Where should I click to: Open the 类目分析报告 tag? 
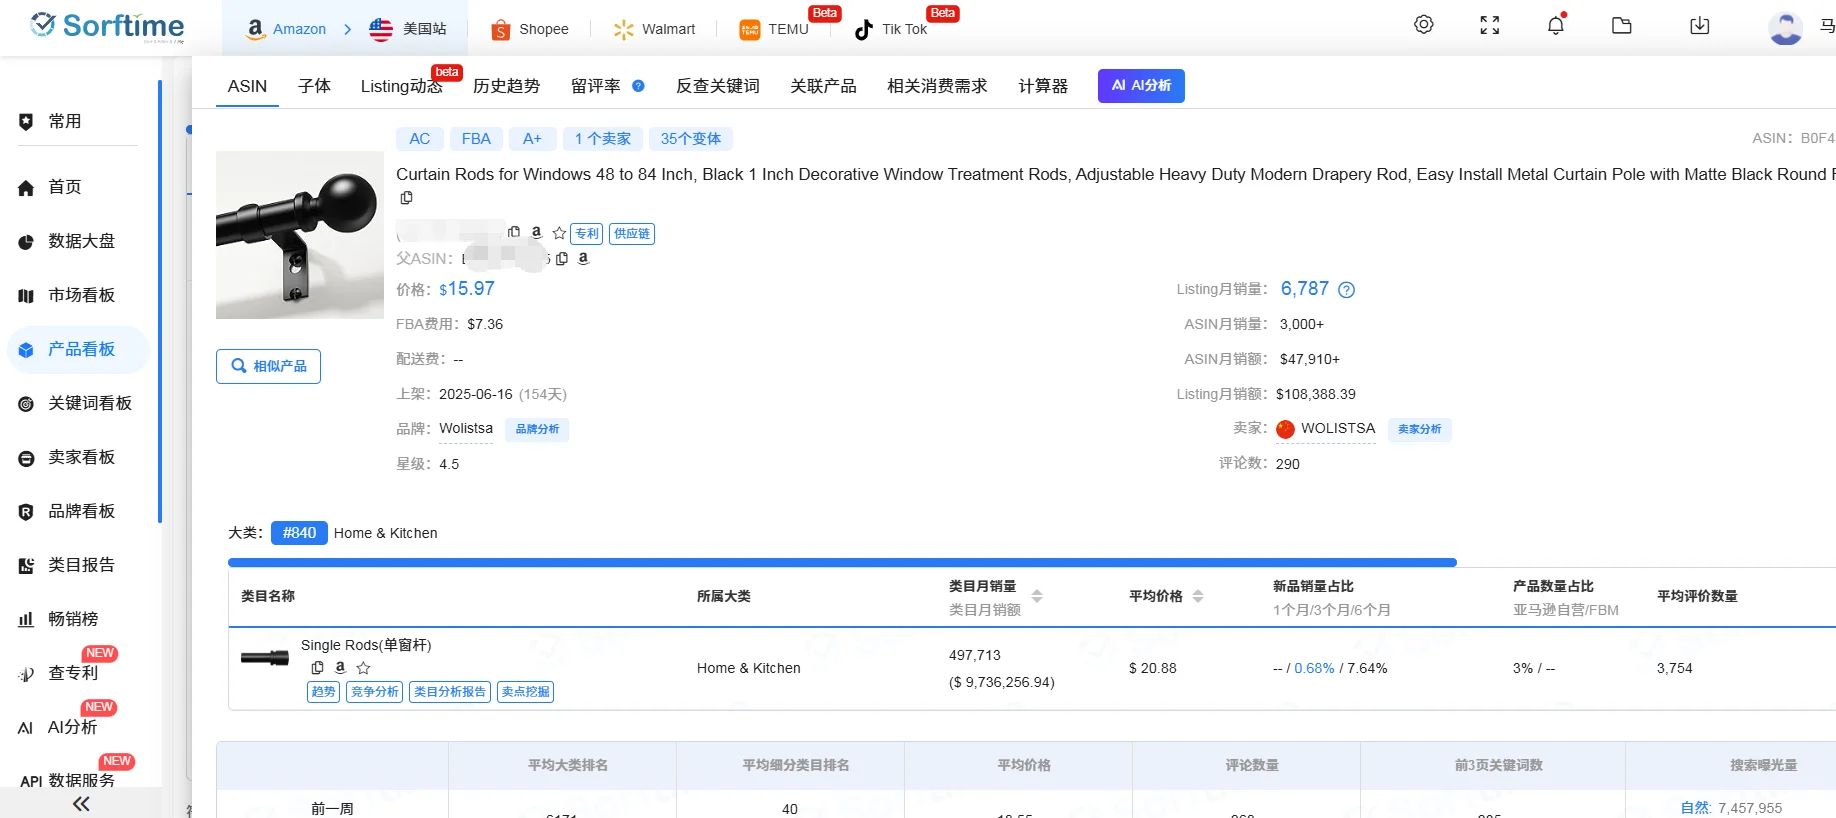click(450, 692)
